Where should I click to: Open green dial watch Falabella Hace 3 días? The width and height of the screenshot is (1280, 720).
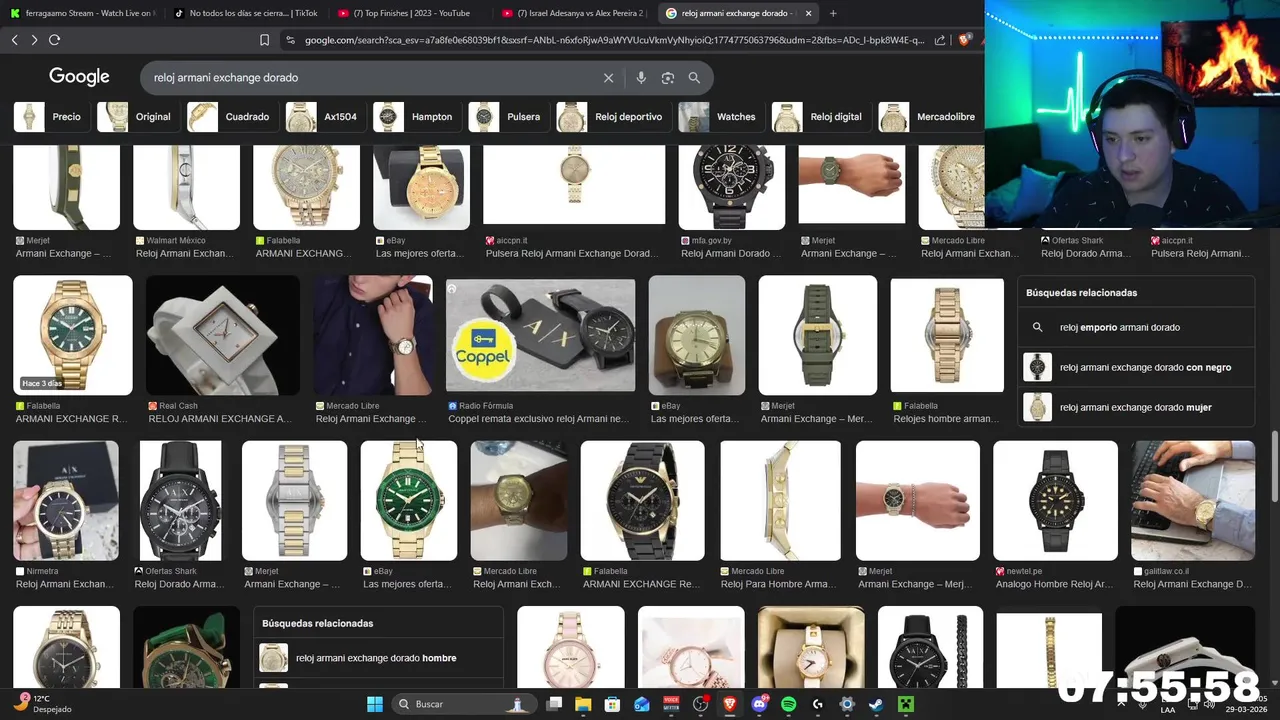72,335
